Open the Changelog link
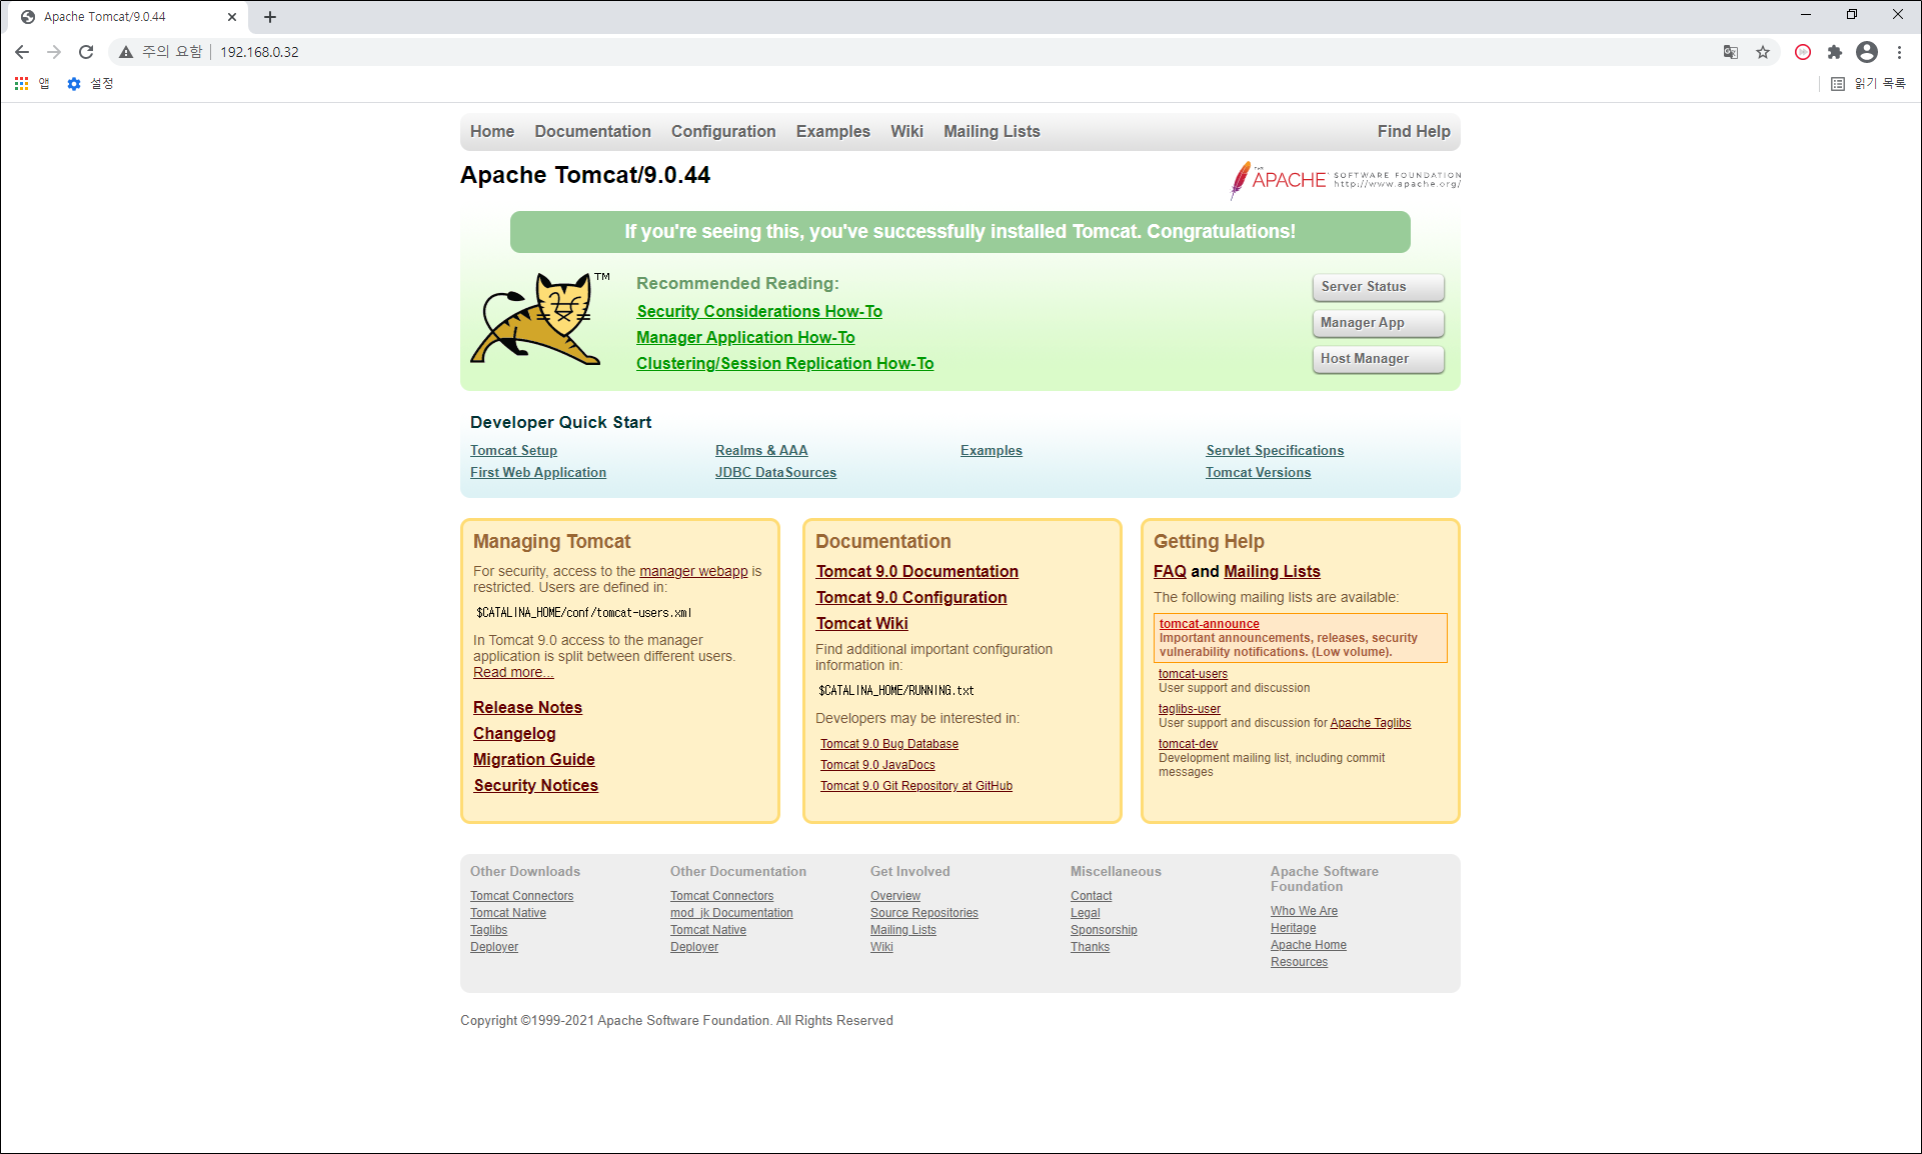This screenshot has height=1154, width=1922. pos(514,734)
